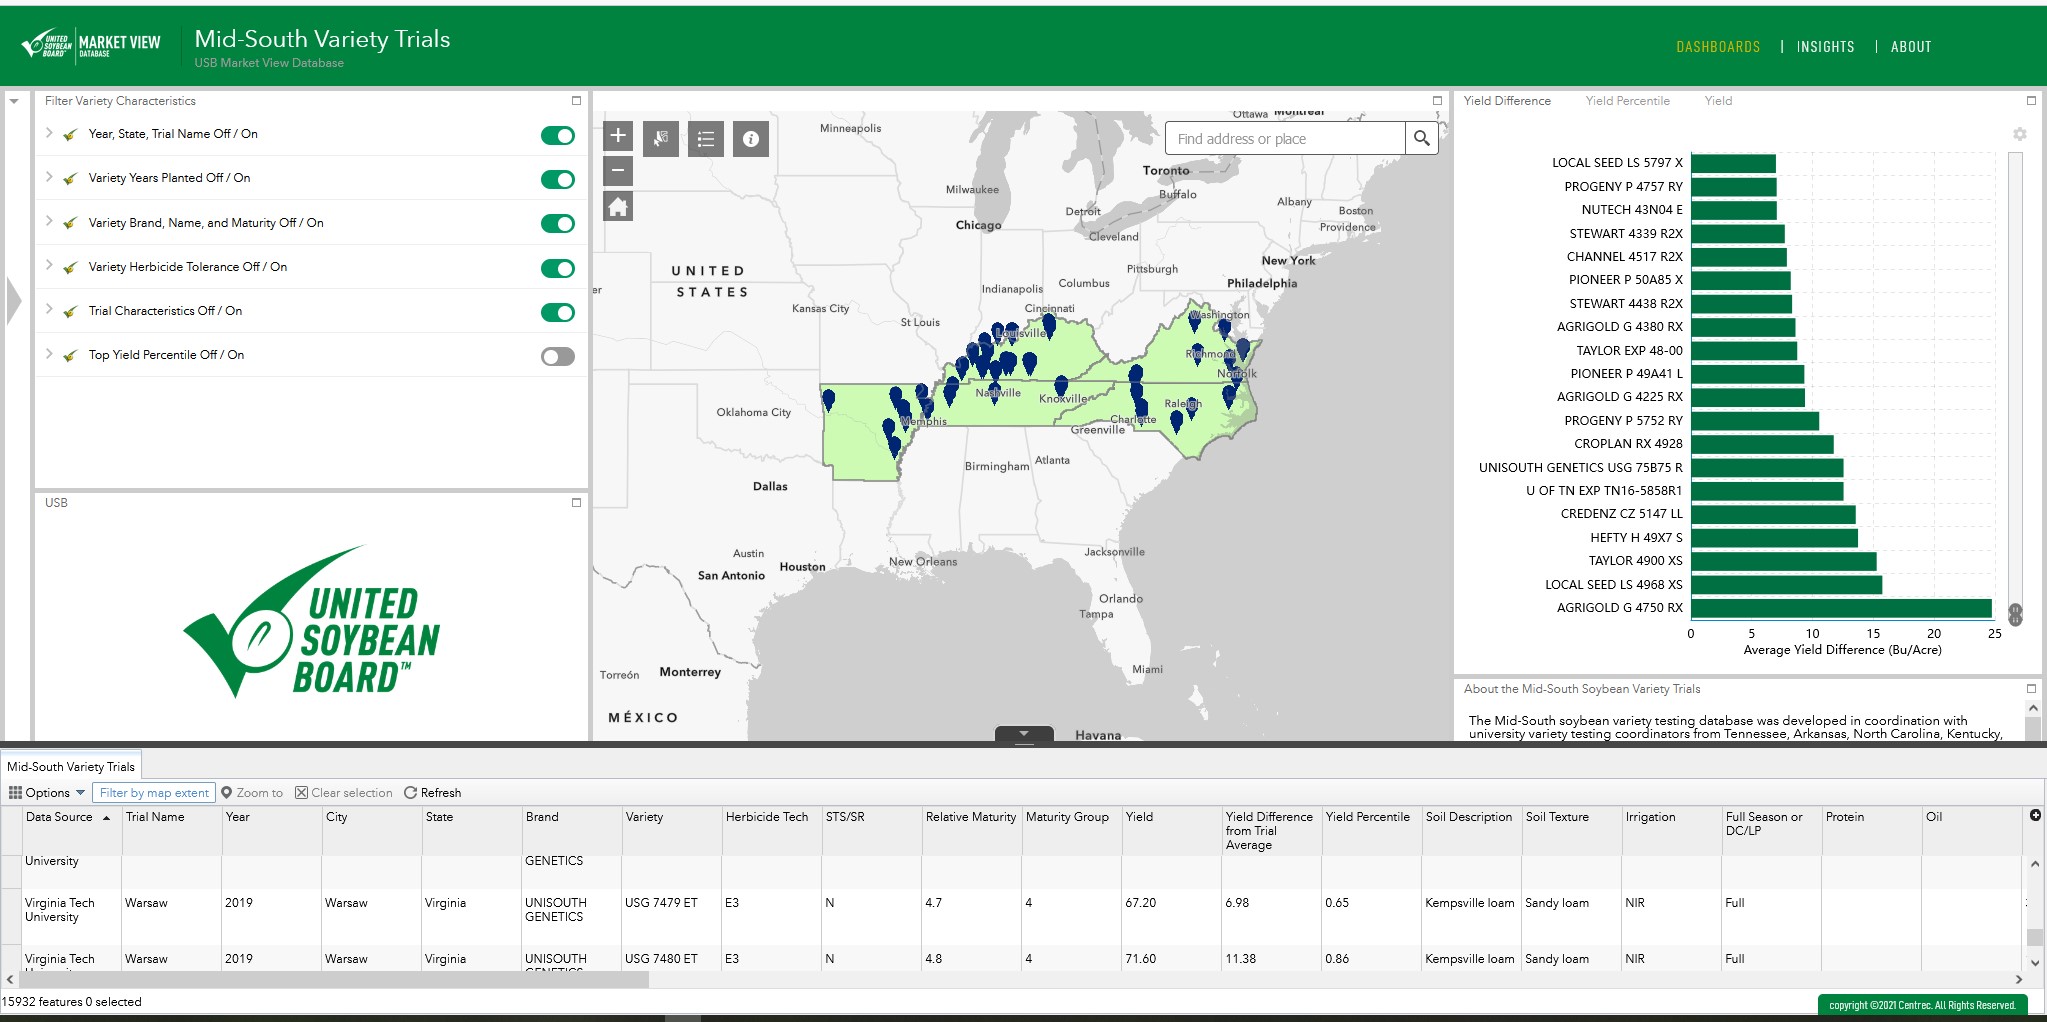Switch off Variety Herbicide Tolerance toggle

point(558,268)
